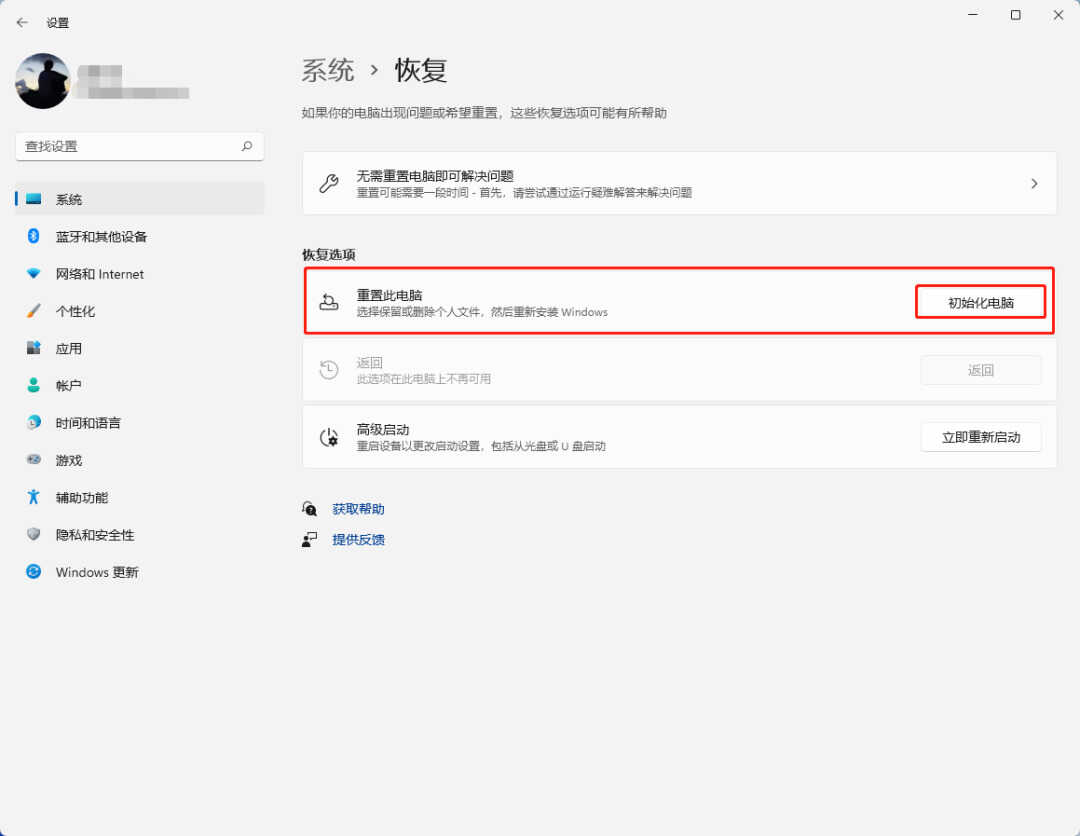The image size is (1080, 836).
Task: Go to 系统 in the breadcrumb
Action: [x=328, y=70]
